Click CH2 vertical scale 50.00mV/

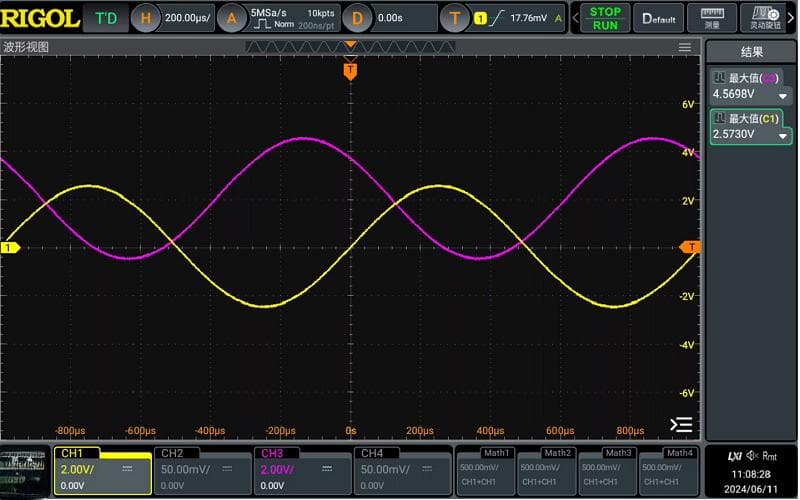pyautogui.click(x=185, y=469)
